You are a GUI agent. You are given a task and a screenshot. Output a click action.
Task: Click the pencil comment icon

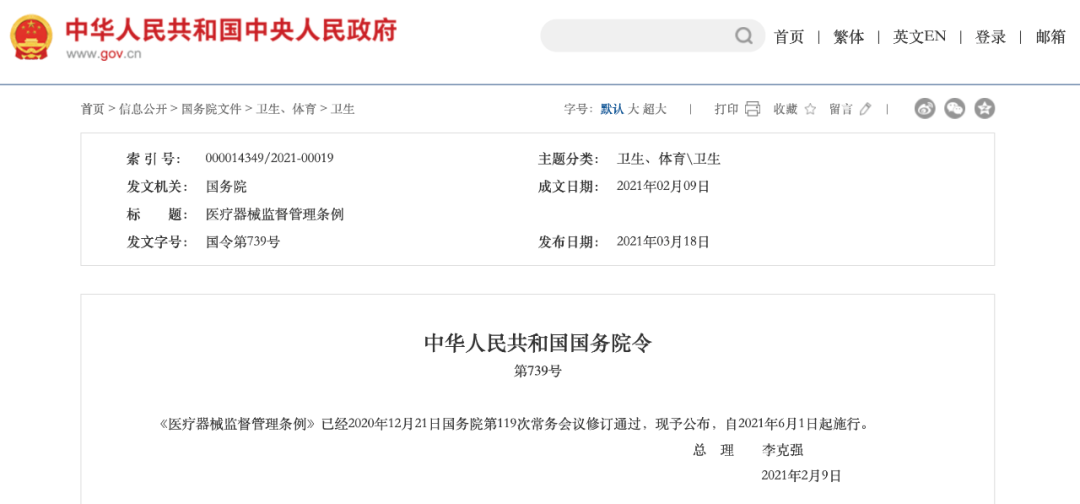[x=866, y=109]
